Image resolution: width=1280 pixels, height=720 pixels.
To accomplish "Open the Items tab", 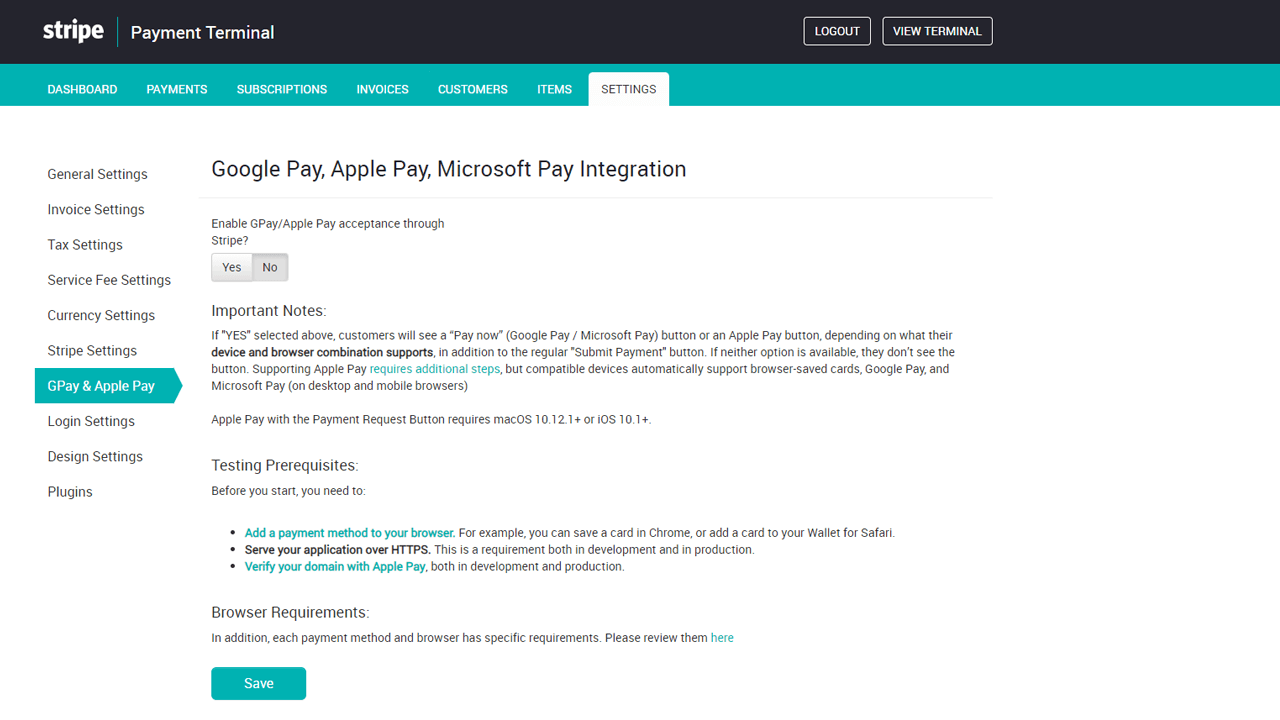I will point(554,89).
